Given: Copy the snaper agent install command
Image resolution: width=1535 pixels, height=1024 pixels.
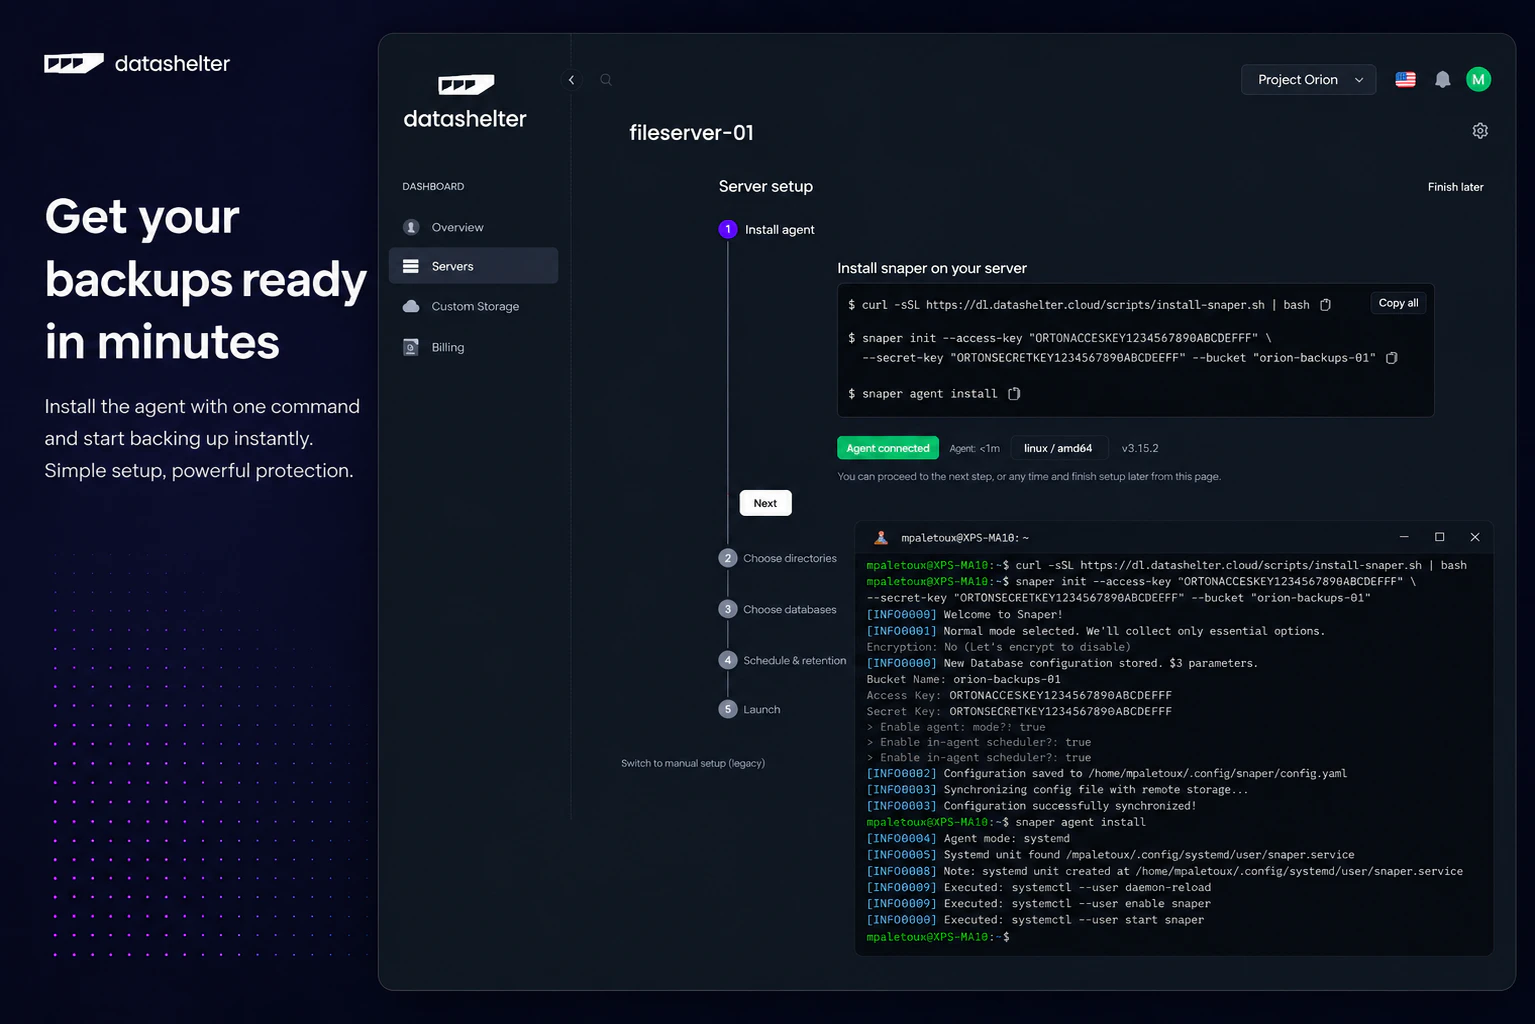Looking at the screenshot, I should [1014, 394].
